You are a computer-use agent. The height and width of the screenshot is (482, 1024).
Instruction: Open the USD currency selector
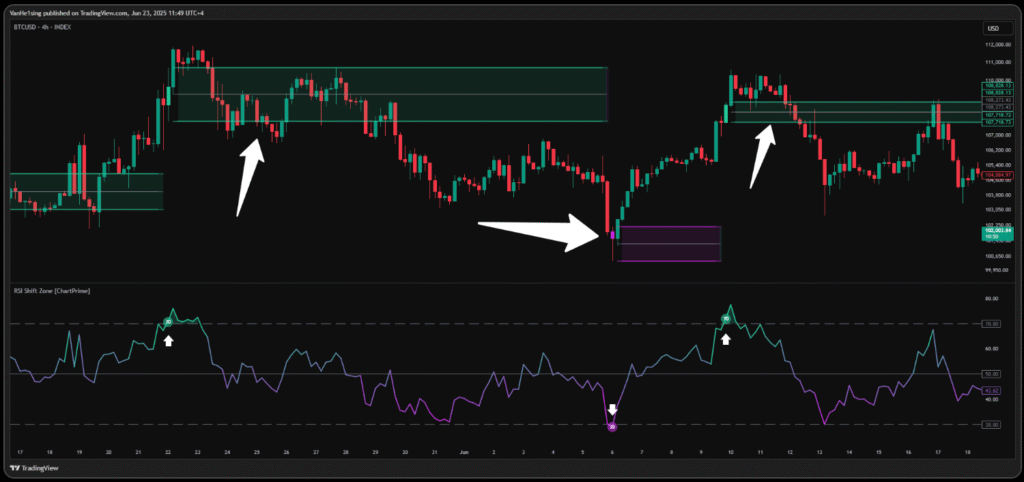[x=992, y=28]
